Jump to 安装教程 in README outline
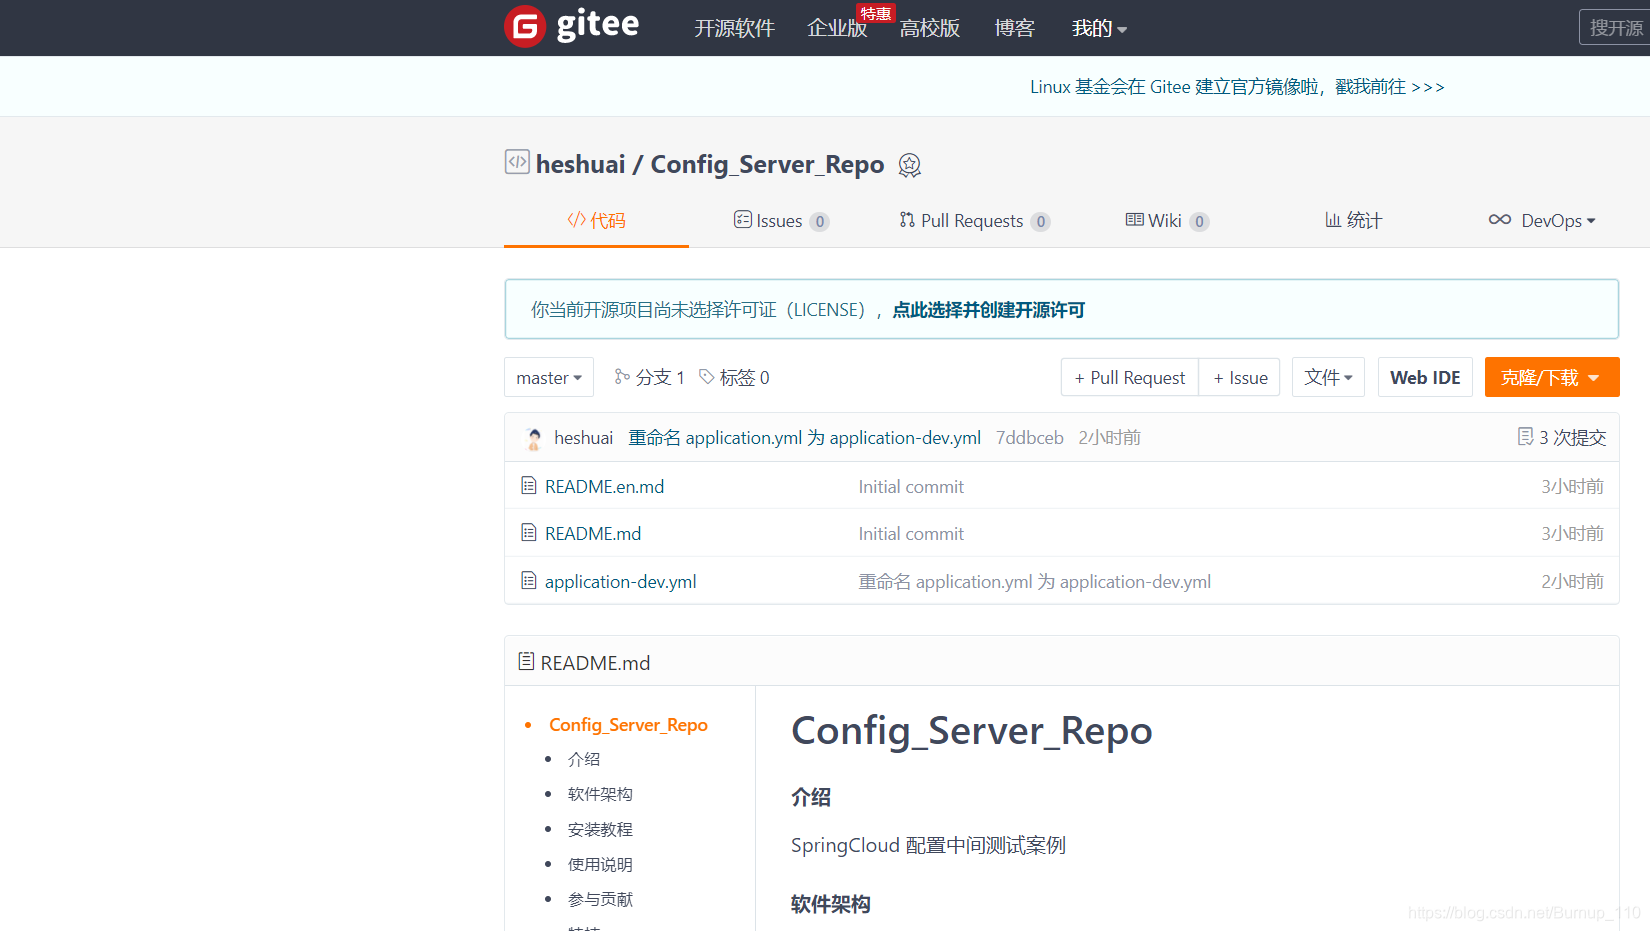 [x=600, y=830]
